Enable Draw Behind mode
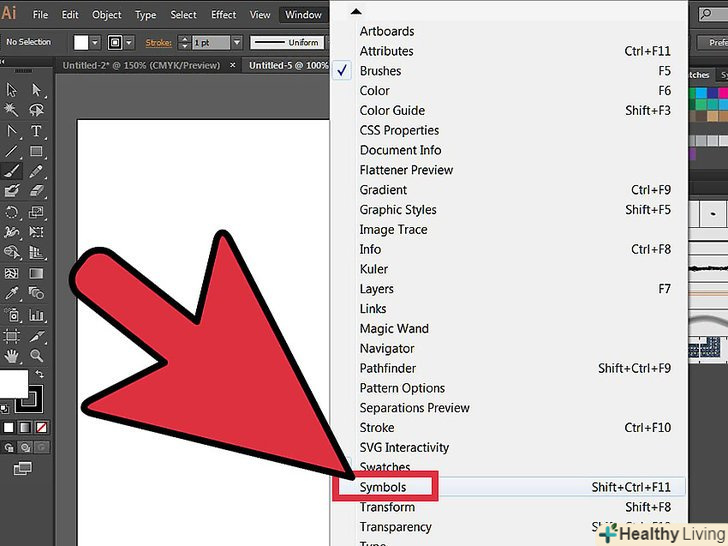 [25, 448]
